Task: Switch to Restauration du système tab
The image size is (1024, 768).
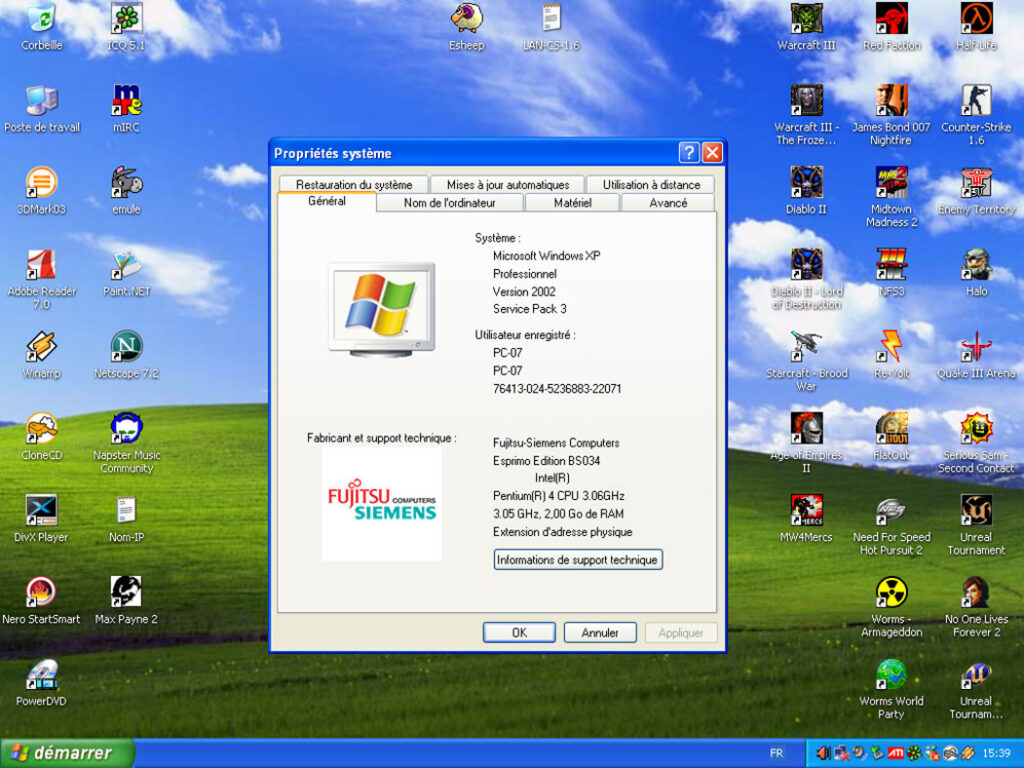Action: (353, 185)
